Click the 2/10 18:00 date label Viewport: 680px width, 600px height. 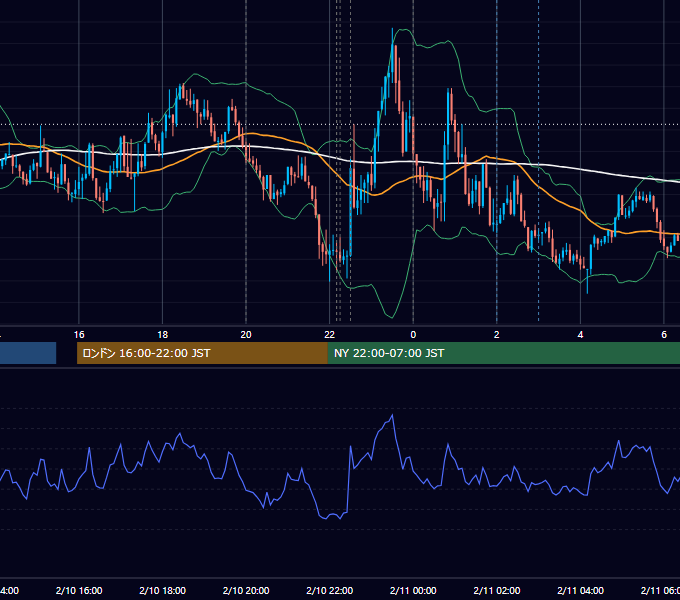click(x=163, y=590)
